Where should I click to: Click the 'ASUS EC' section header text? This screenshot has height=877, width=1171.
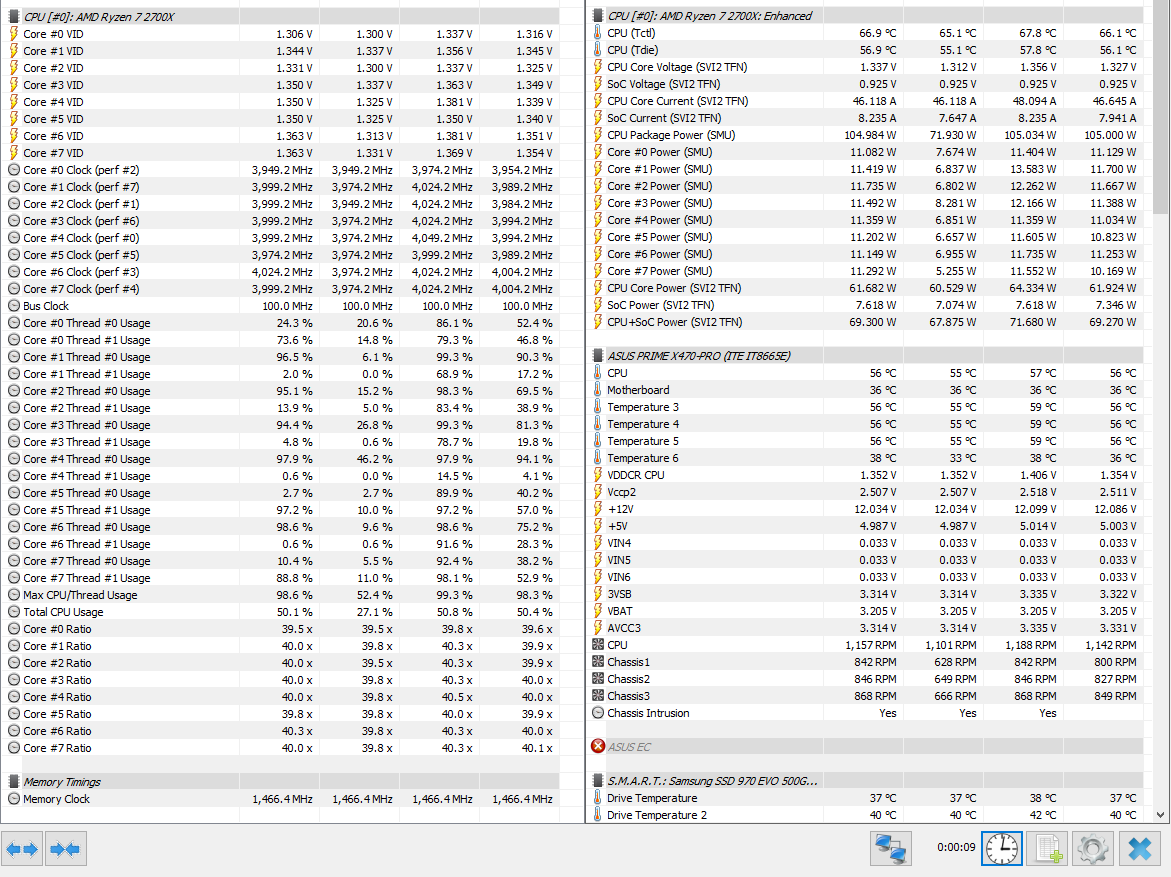[629, 746]
